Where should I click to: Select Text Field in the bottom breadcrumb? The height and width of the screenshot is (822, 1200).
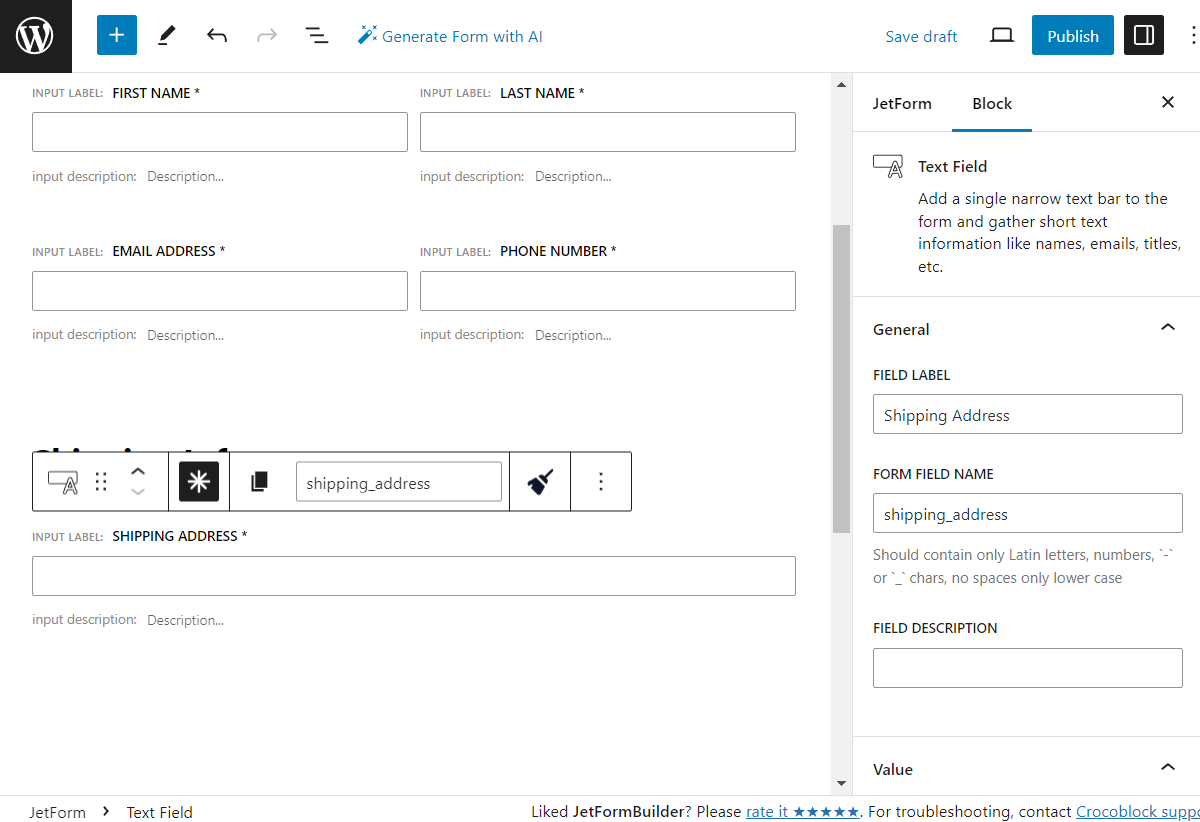(159, 812)
